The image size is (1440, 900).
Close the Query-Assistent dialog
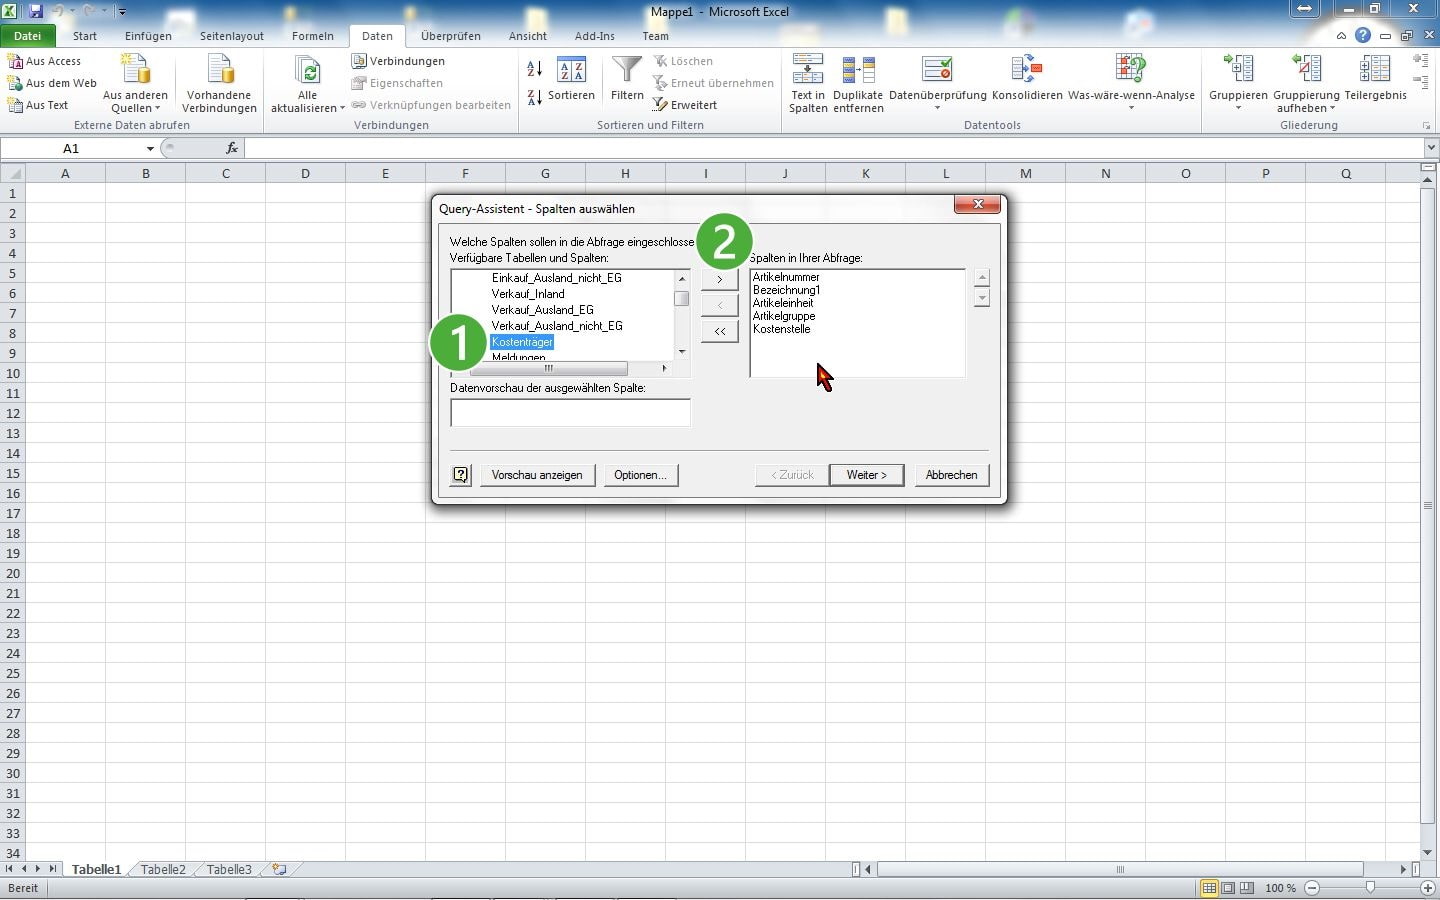pyautogui.click(x=977, y=204)
